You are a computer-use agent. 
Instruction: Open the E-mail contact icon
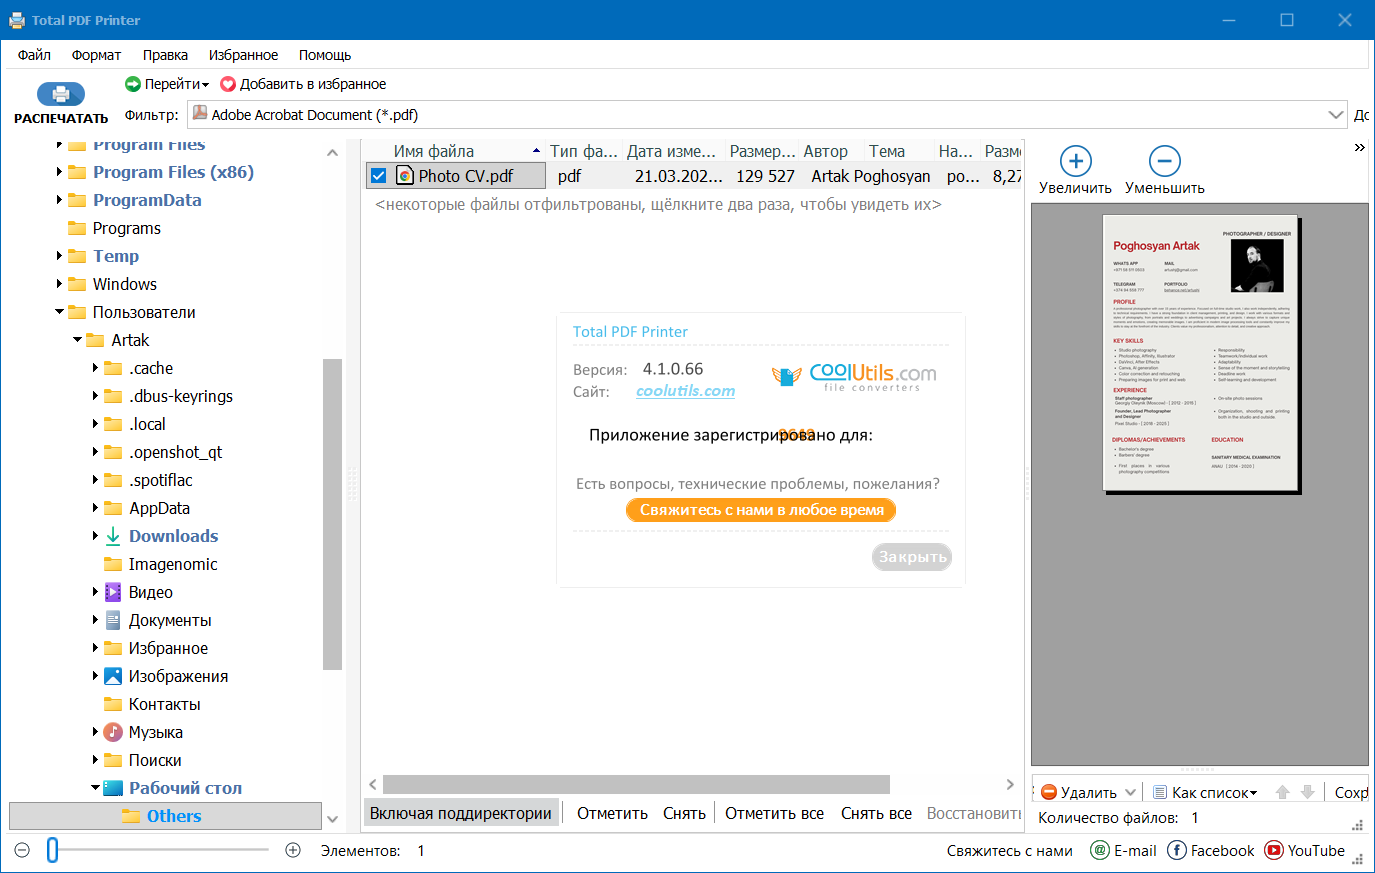click(x=1099, y=850)
